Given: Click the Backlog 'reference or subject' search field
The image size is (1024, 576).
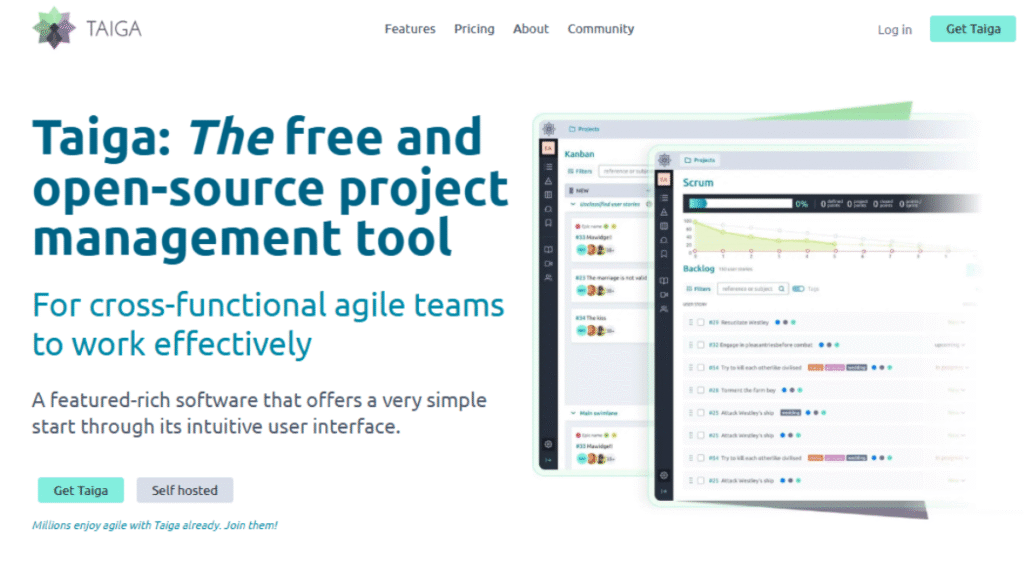Looking at the screenshot, I should 748,289.
